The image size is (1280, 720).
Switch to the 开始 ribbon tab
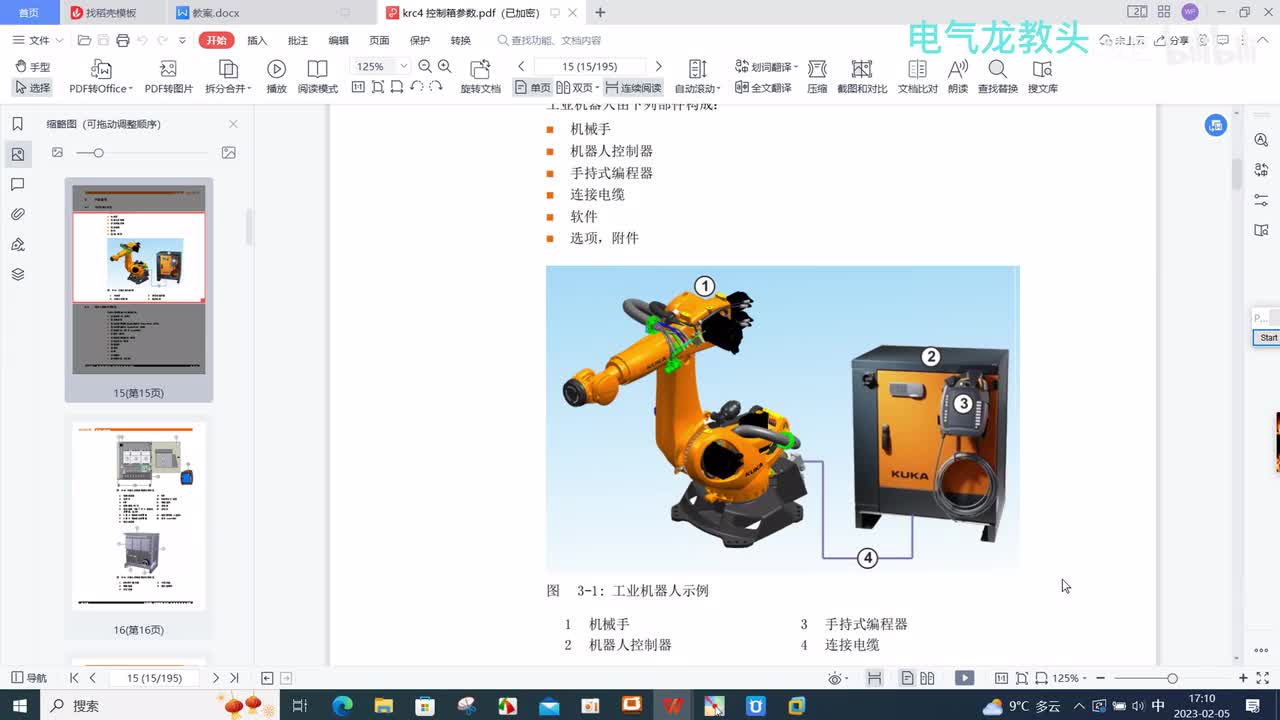(216, 40)
